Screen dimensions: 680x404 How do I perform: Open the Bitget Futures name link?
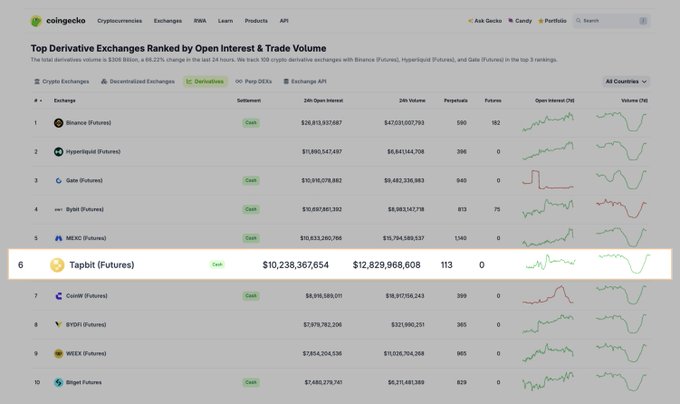(84, 382)
